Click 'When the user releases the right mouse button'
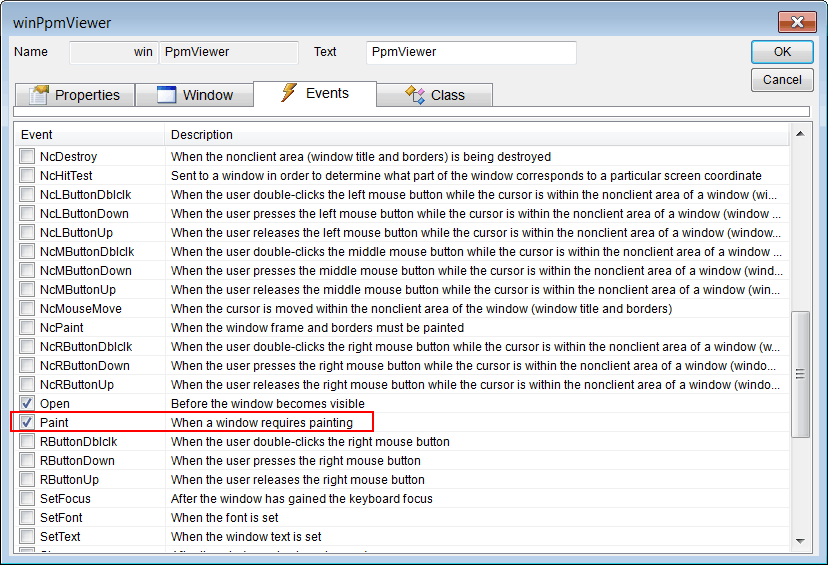Image resolution: width=828 pixels, height=565 pixels. point(298,479)
